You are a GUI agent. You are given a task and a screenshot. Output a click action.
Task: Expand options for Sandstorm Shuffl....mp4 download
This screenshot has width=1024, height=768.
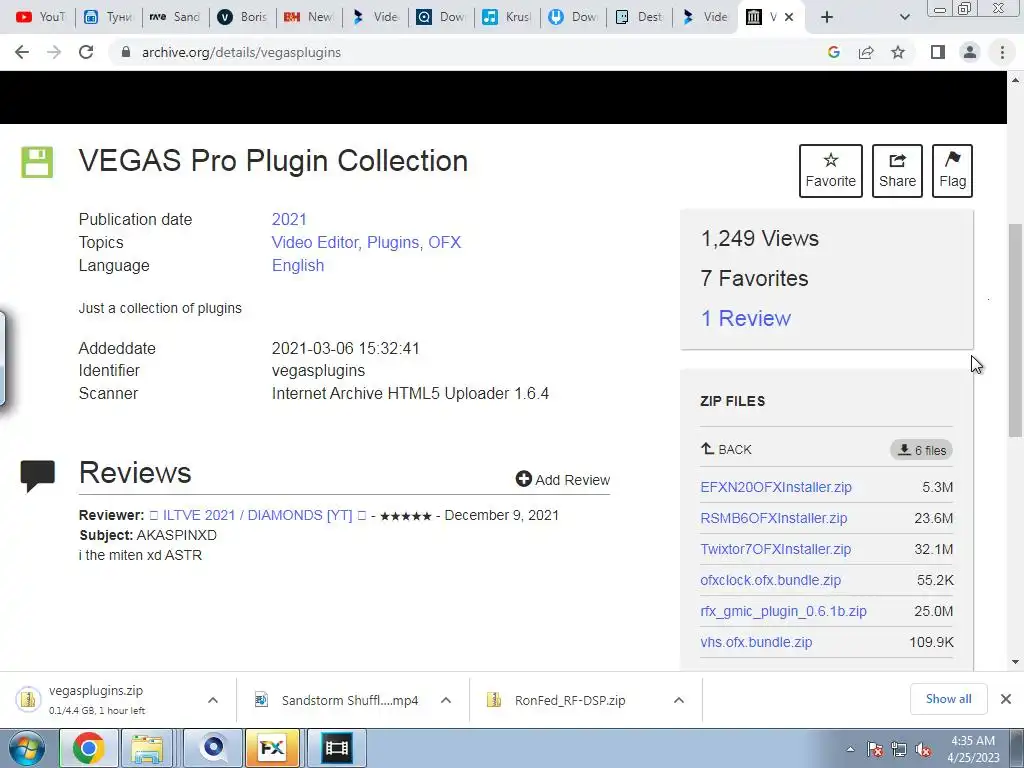coord(446,700)
